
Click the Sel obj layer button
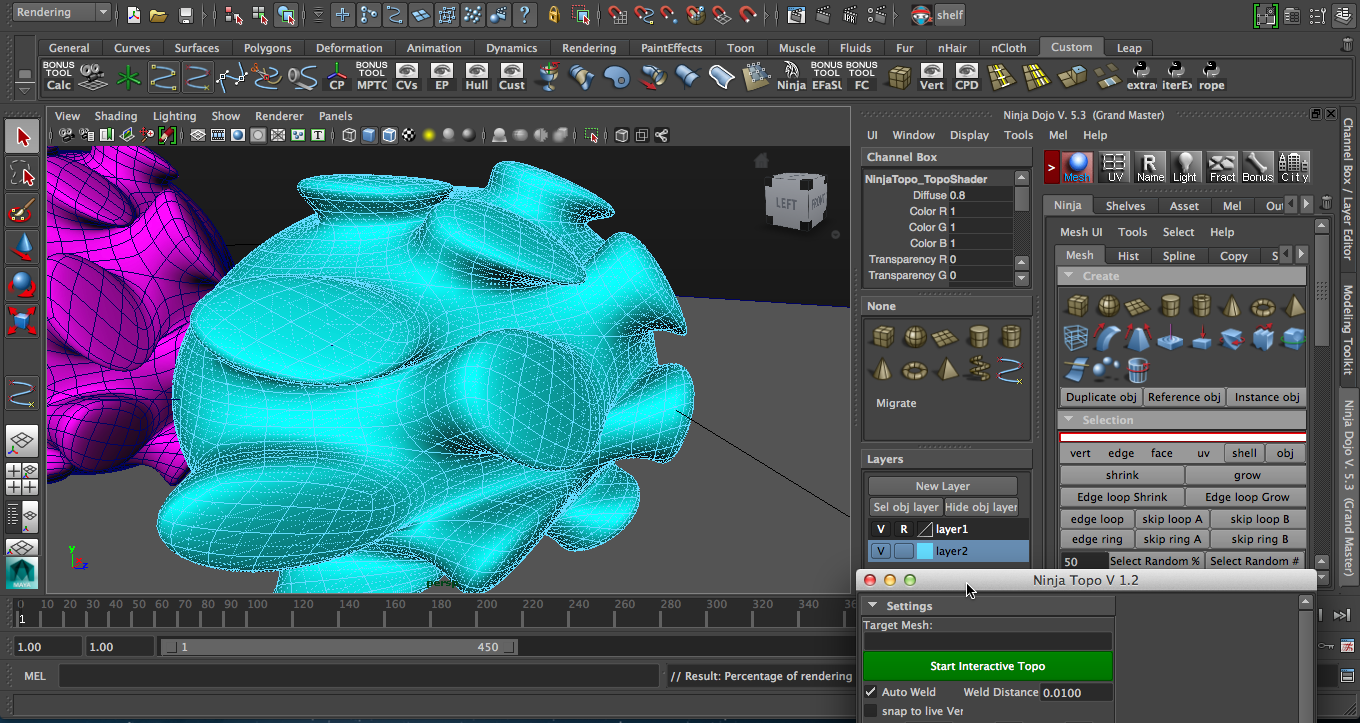[905, 507]
